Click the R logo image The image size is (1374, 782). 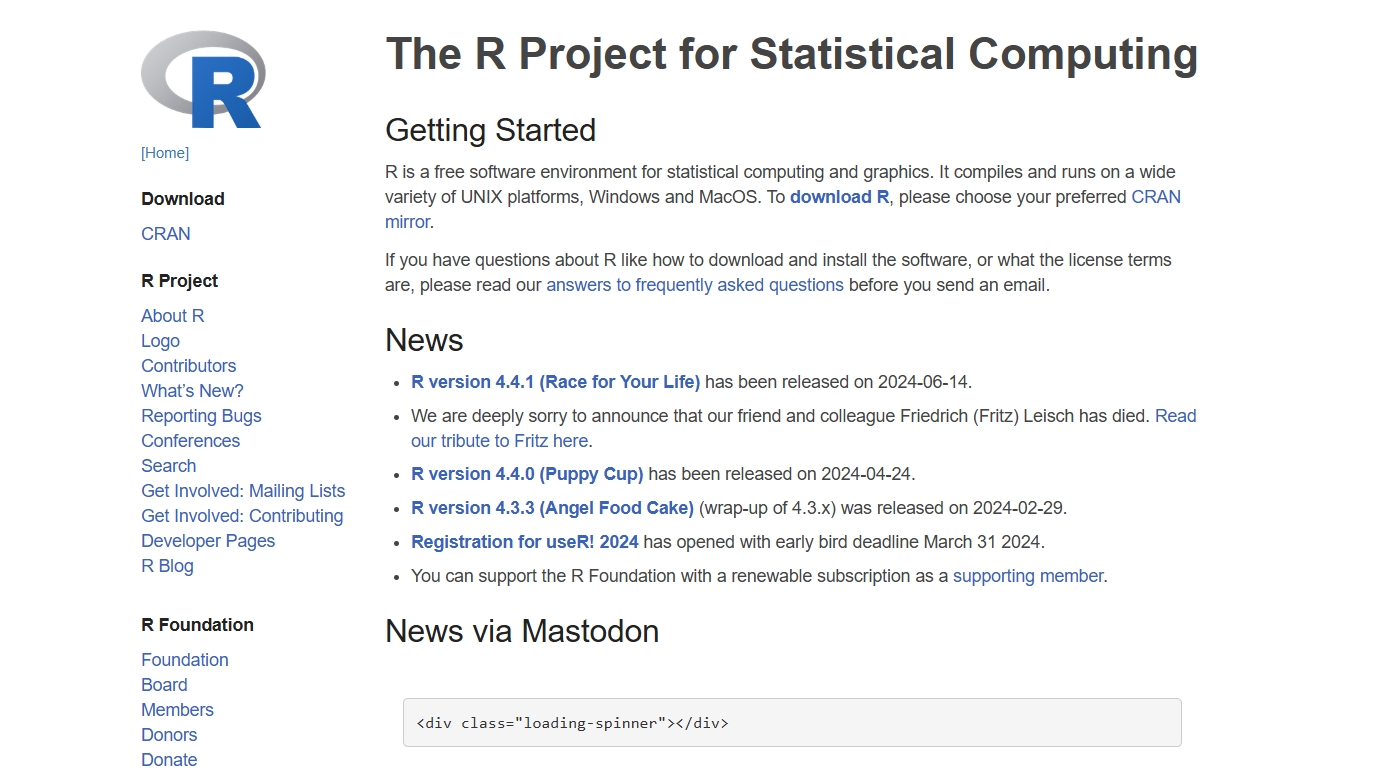[203, 79]
